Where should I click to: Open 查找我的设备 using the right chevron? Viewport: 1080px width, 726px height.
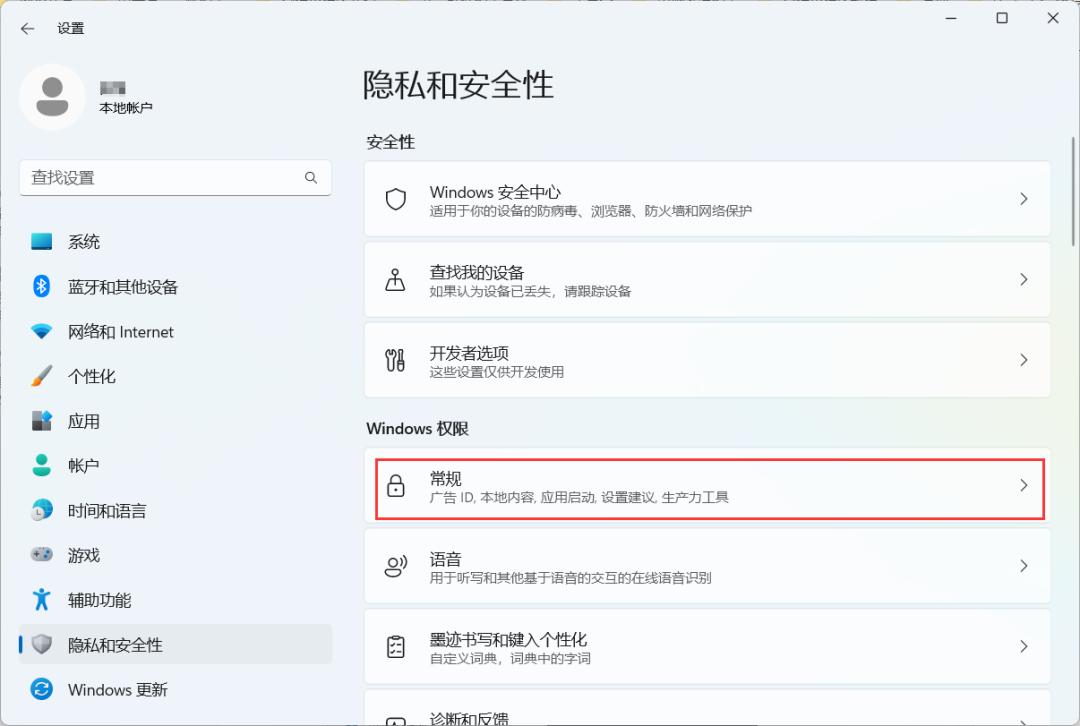tap(1024, 280)
